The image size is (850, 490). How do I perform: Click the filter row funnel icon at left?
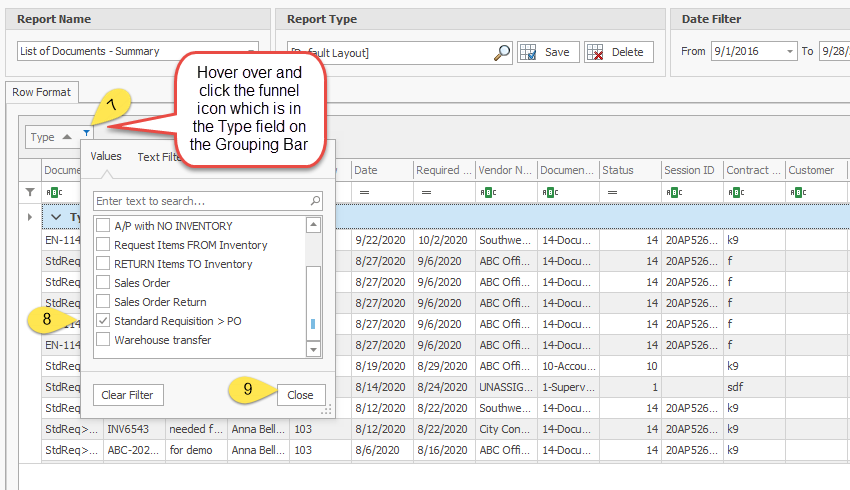click(x=30, y=192)
